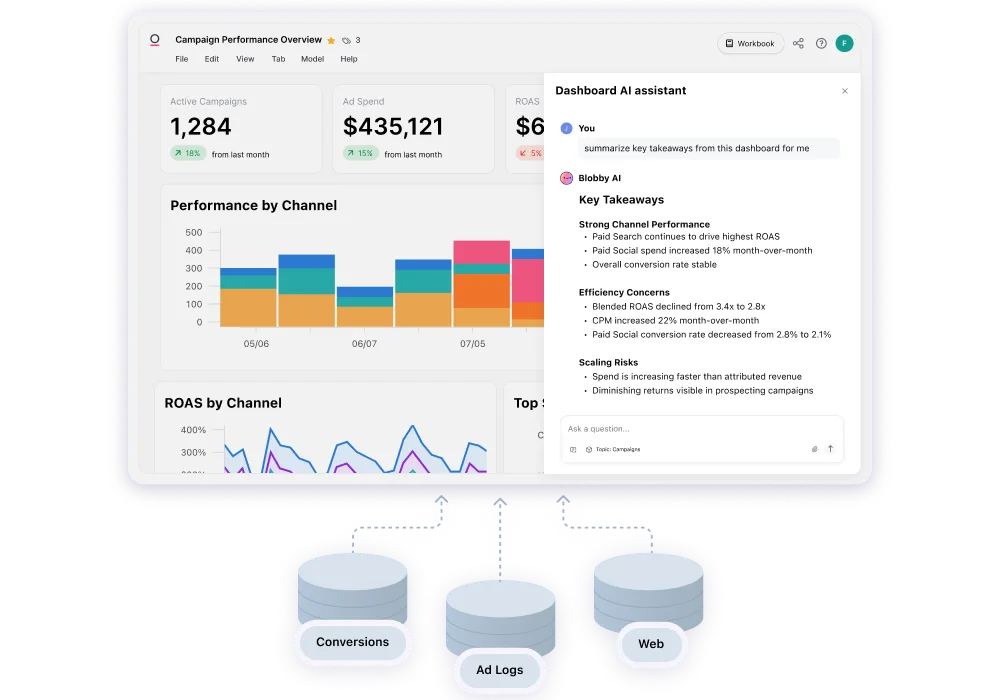Click the tag icon showing 3 labels
This screenshot has height=700, width=1000.
point(346,40)
